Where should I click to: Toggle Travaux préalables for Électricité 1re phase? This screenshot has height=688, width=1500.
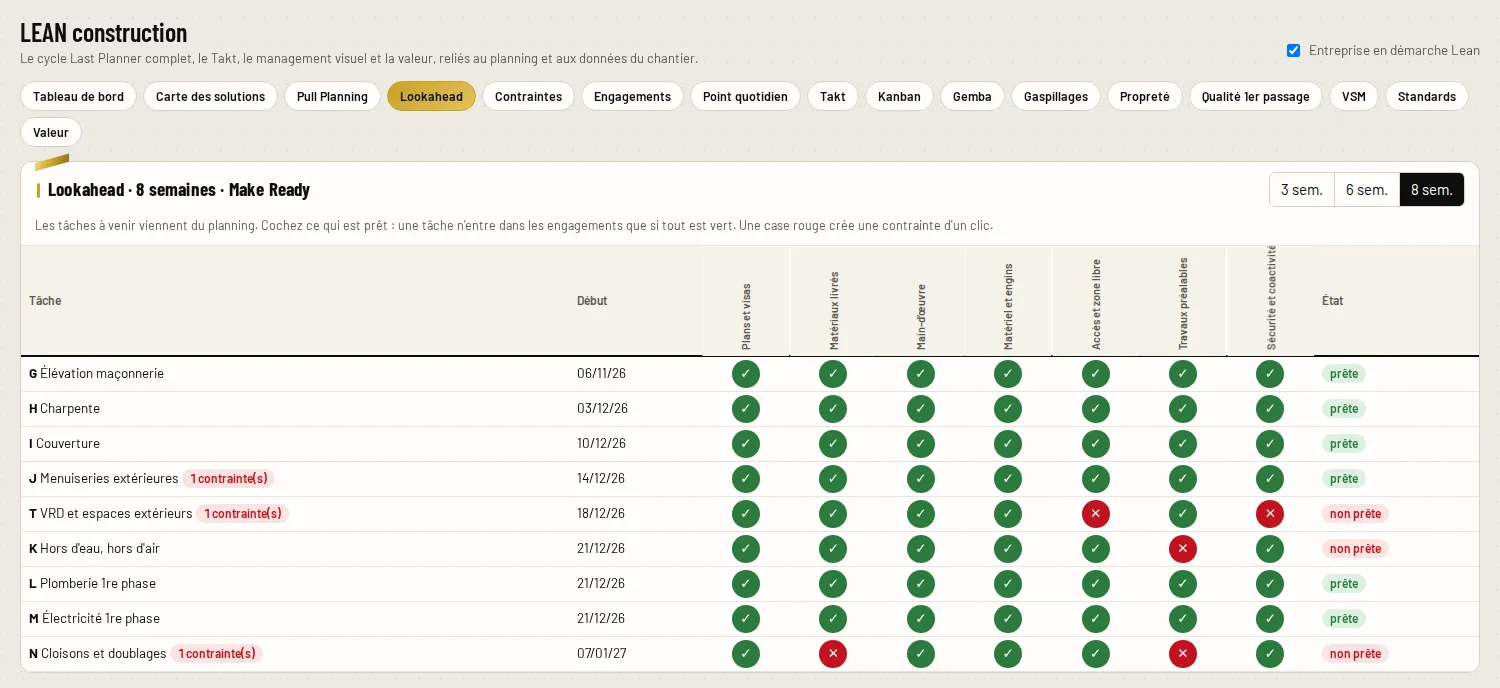(x=1183, y=619)
